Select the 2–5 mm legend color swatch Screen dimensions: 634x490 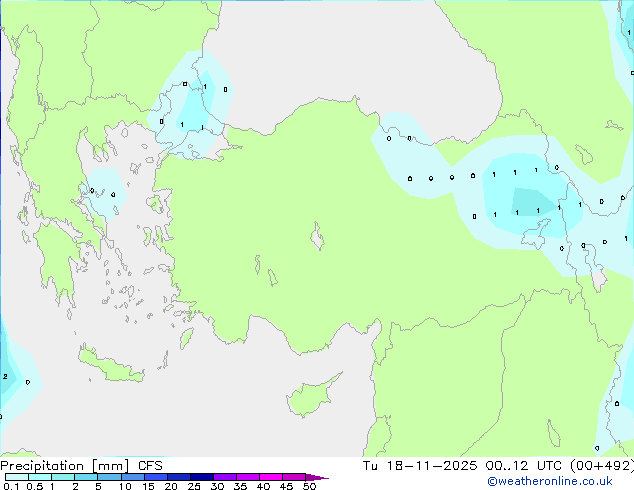[86, 477]
